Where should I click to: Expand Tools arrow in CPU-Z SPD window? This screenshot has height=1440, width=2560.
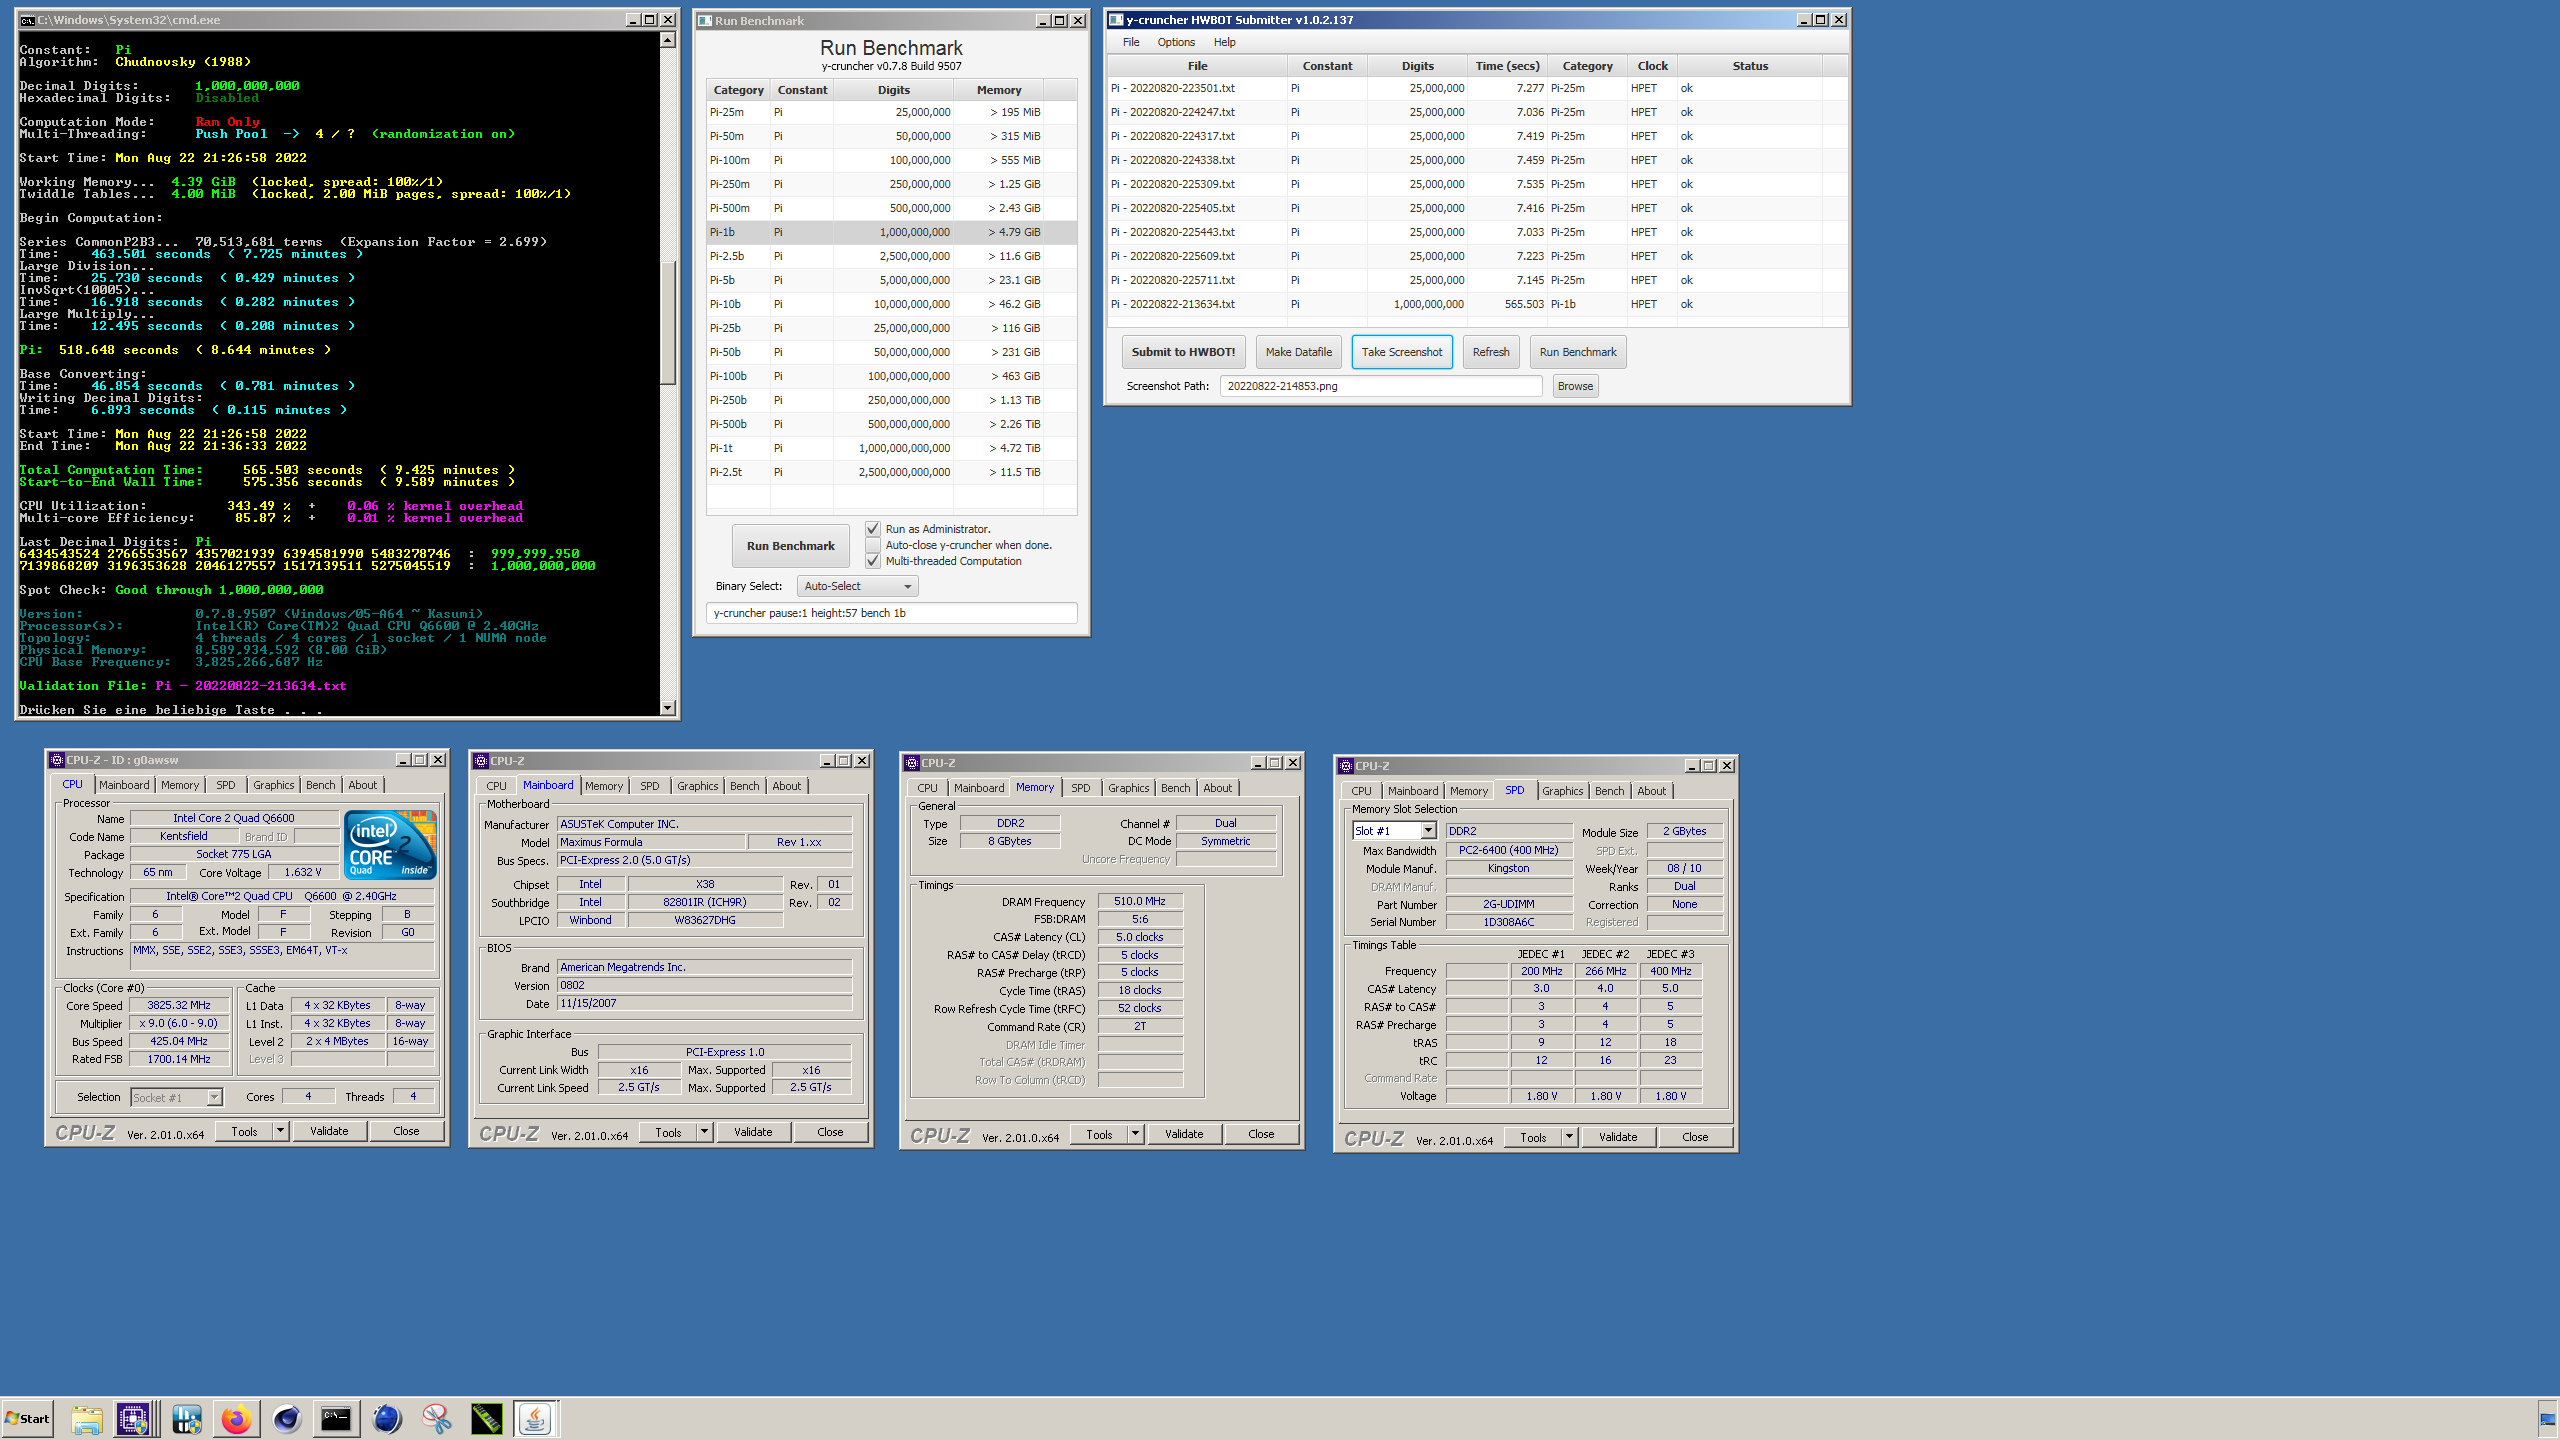click(x=1569, y=1137)
